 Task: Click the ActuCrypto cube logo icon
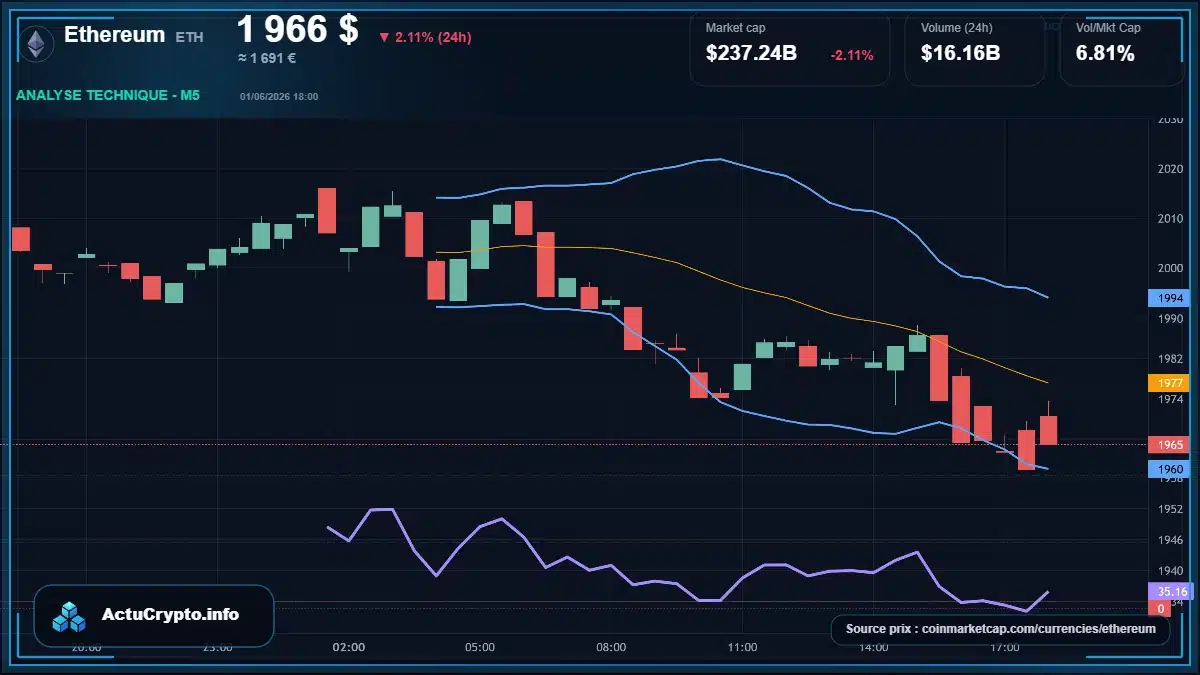(x=70, y=616)
